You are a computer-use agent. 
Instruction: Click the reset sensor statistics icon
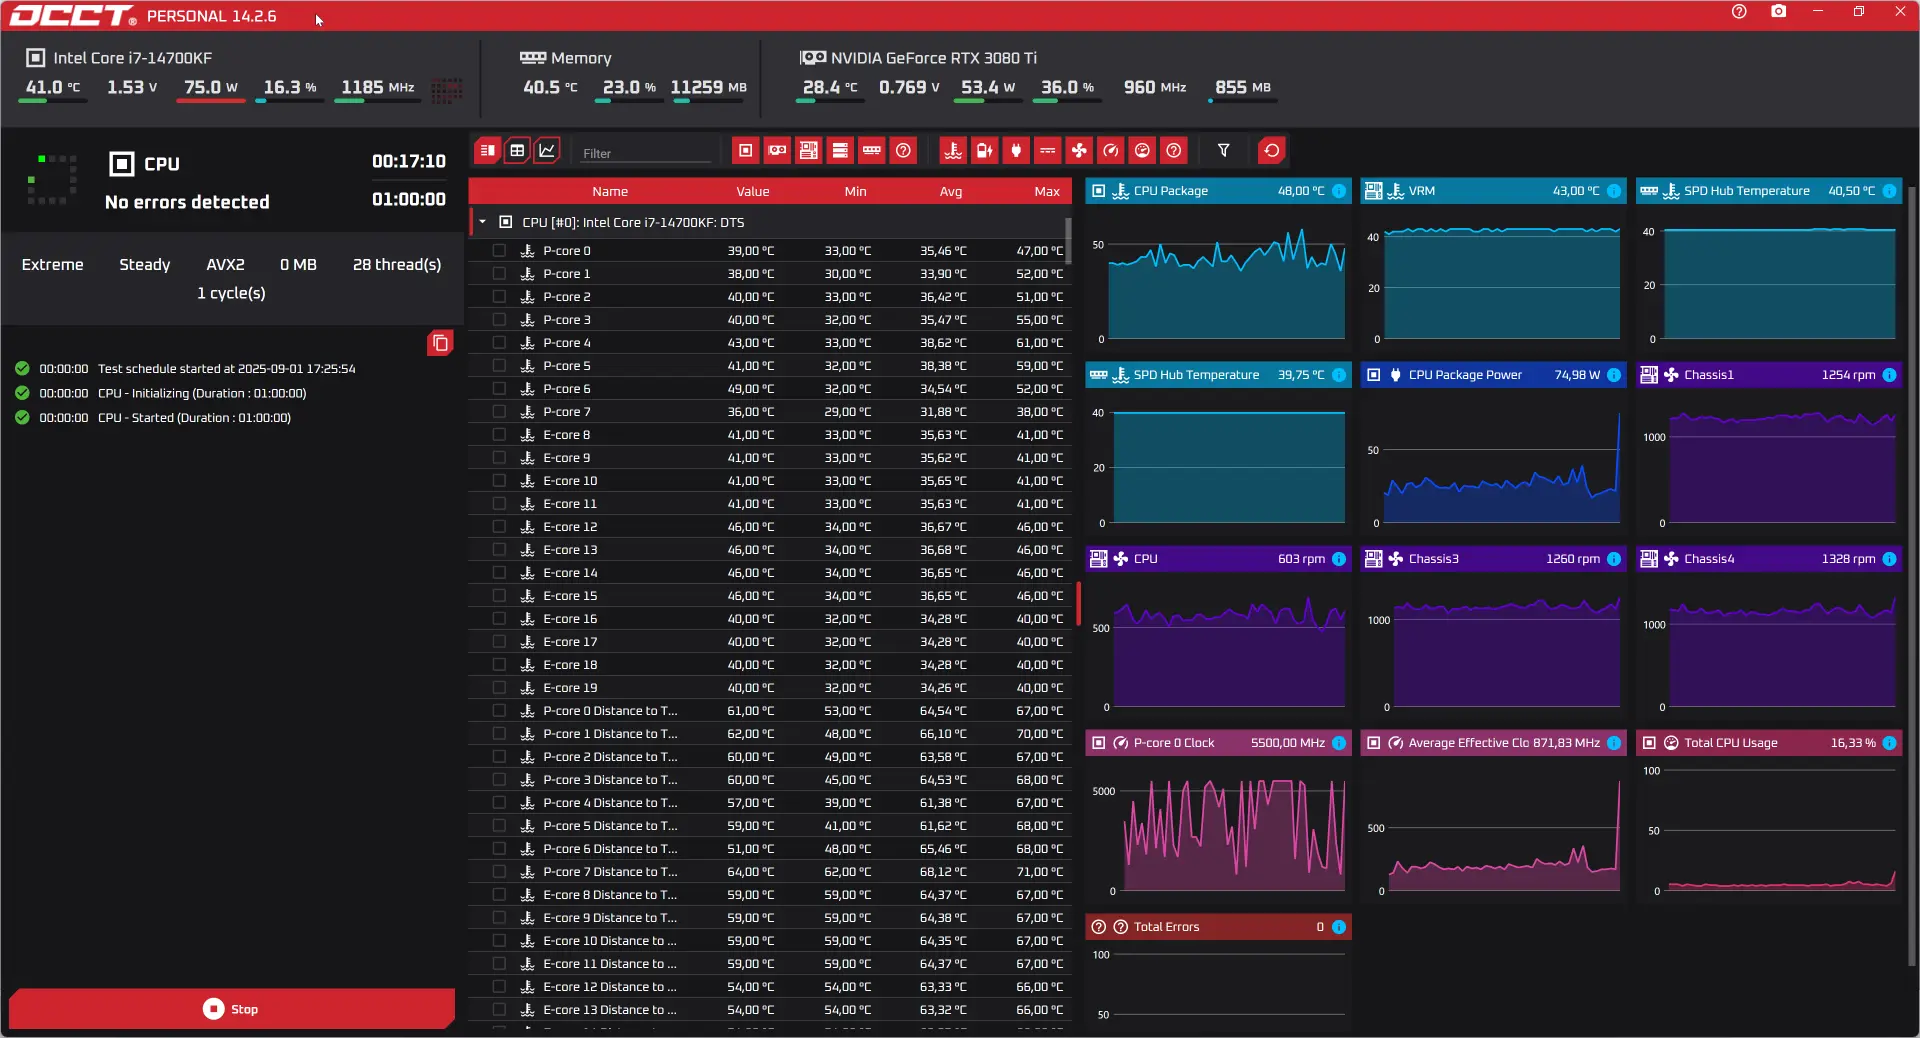click(x=1271, y=151)
